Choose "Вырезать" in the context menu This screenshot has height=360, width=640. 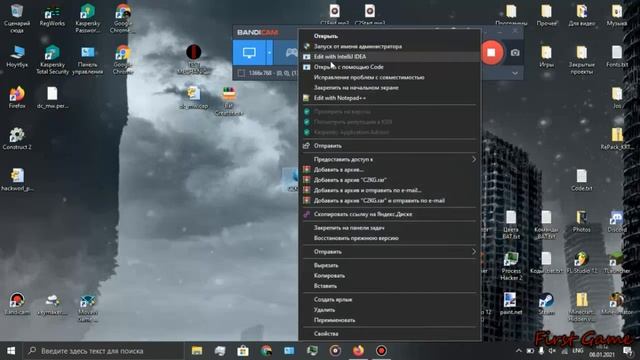tap(389, 265)
